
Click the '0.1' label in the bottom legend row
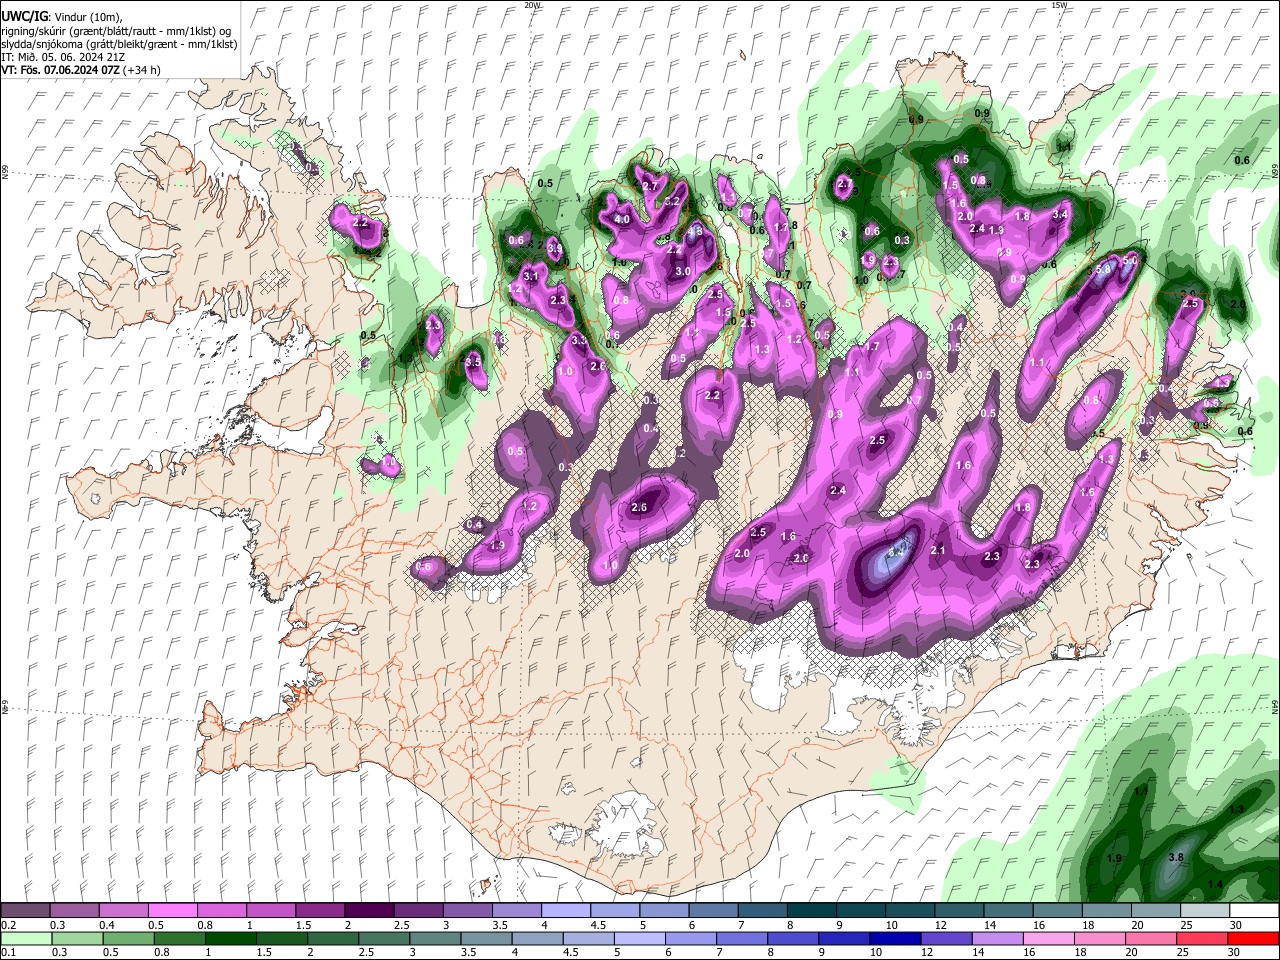point(8,952)
